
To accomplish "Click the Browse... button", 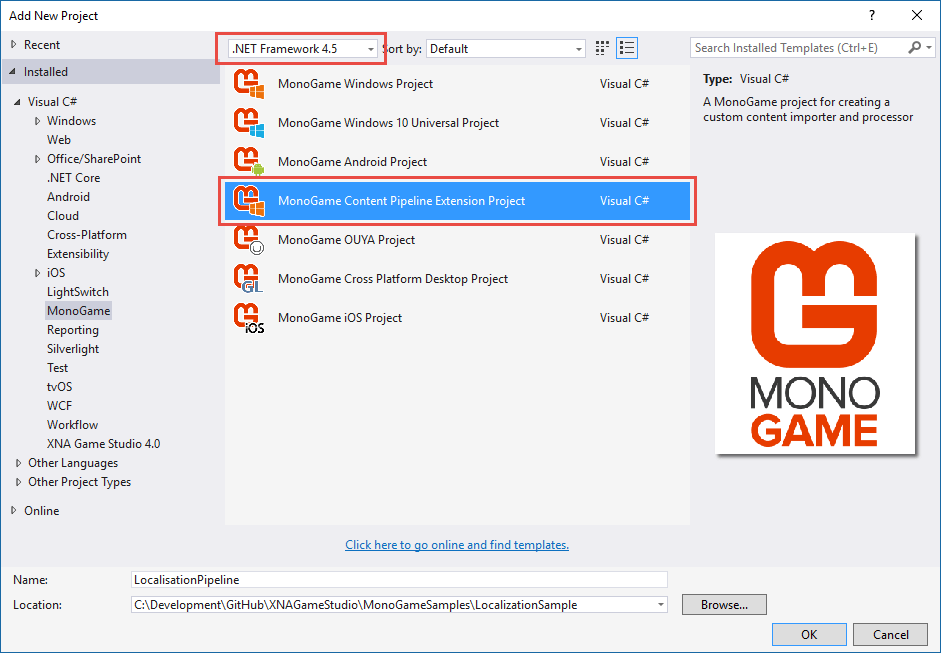I will (x=724, y=605).
